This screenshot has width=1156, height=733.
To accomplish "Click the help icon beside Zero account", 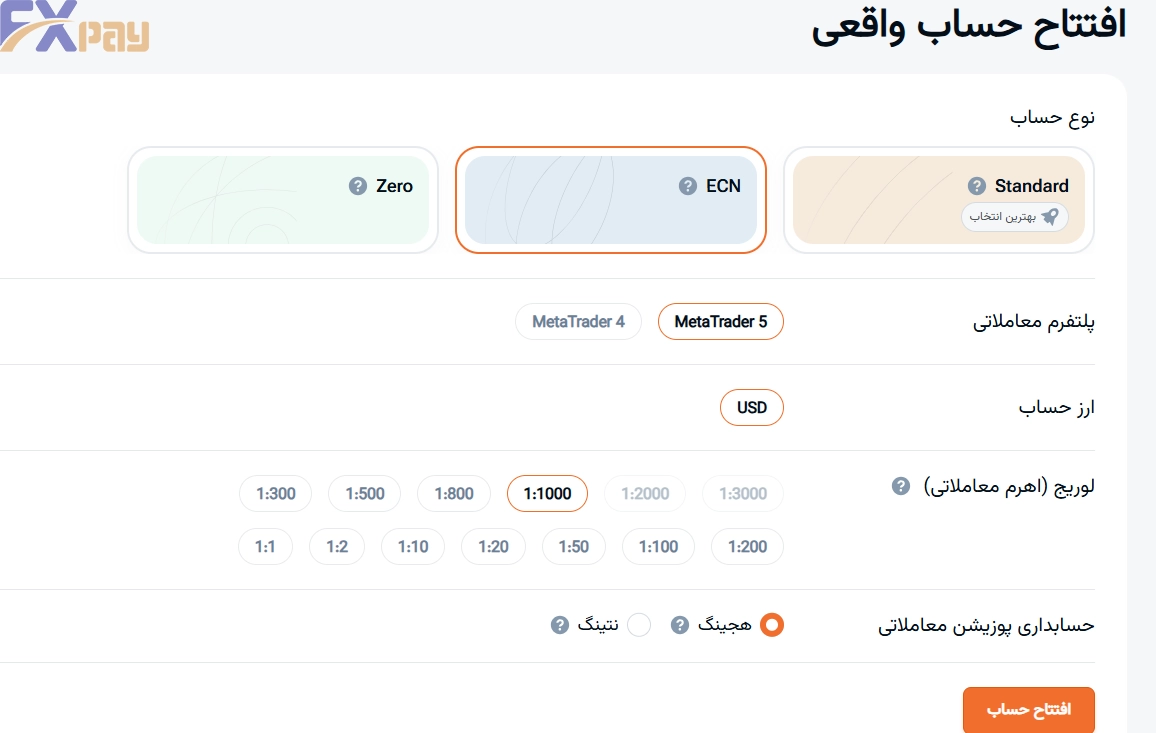I will 358,186.
